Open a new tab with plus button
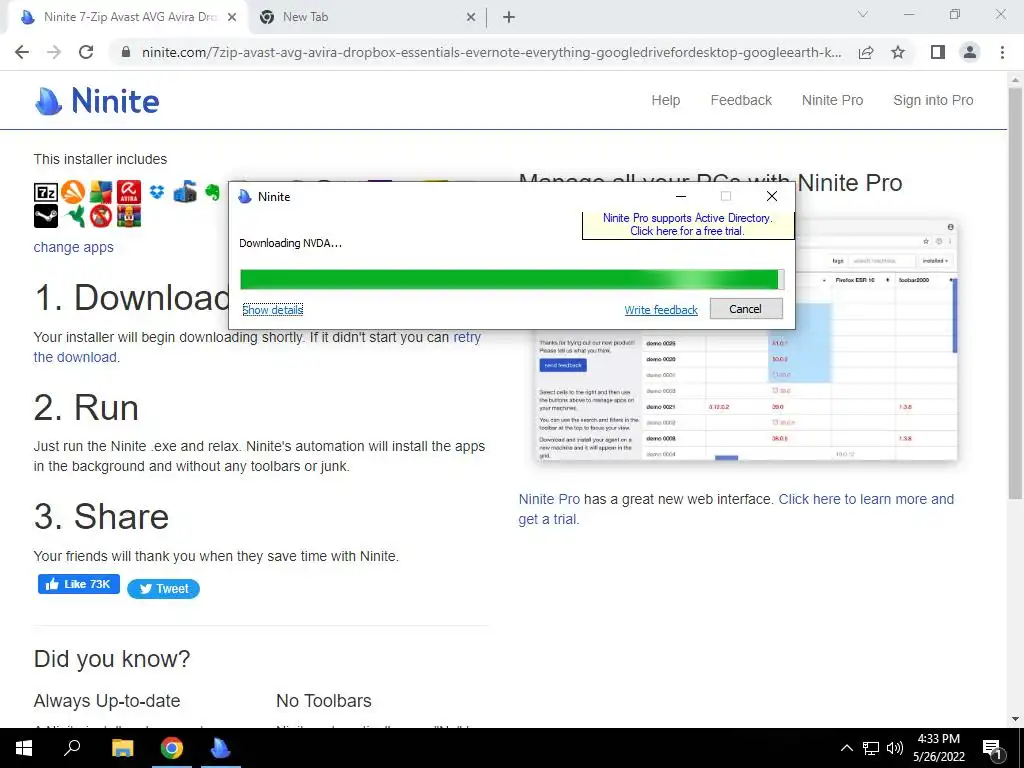 coord(509,18)
